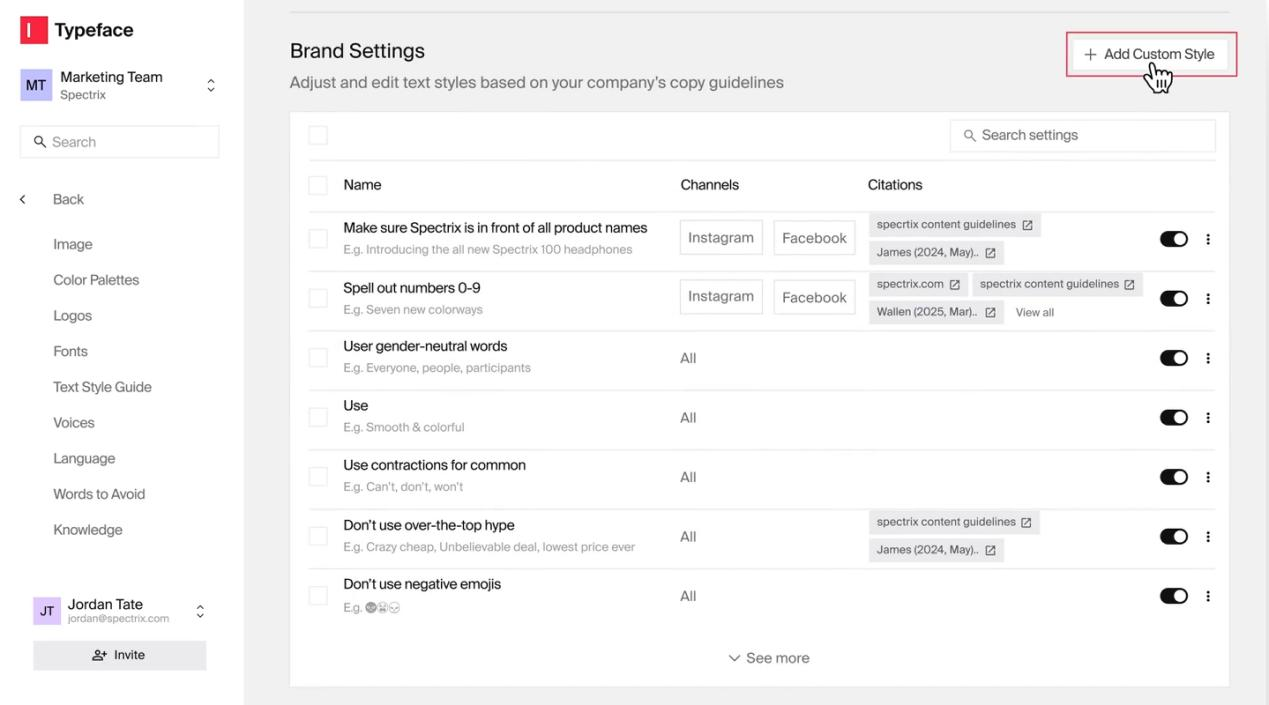Open kebab menu for Spell out numbers rule
The image size is (1269, 705).
(1208, 299)
